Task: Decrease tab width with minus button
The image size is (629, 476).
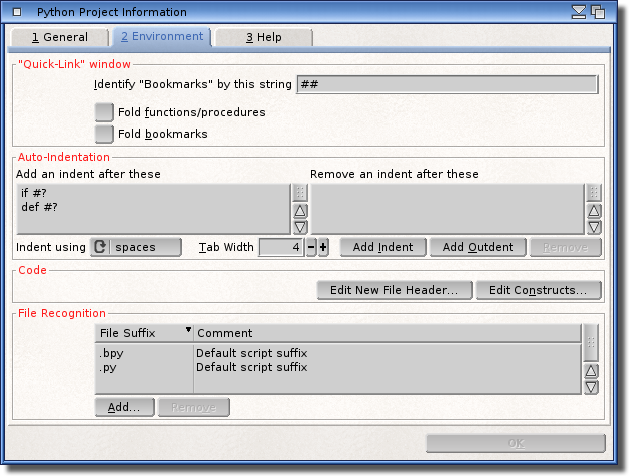Action: pyautogui.click(x=311, y=247)
